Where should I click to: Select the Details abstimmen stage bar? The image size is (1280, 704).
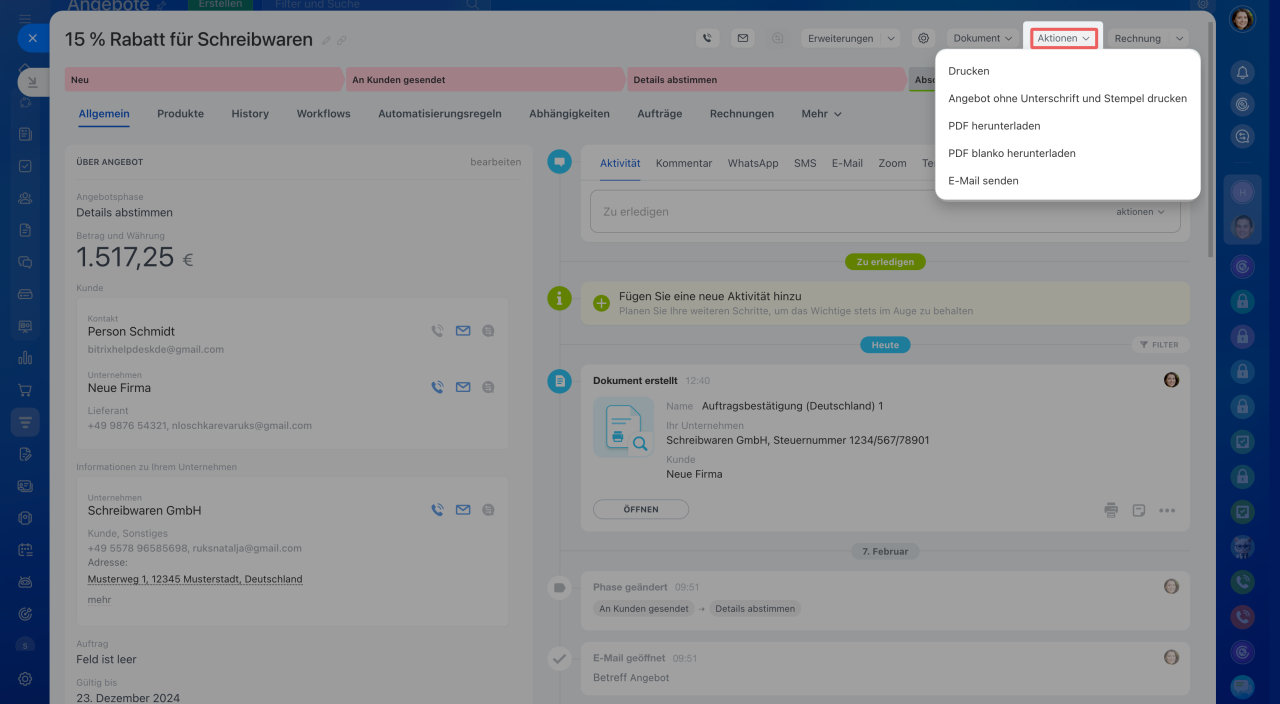tap(765, 80)
